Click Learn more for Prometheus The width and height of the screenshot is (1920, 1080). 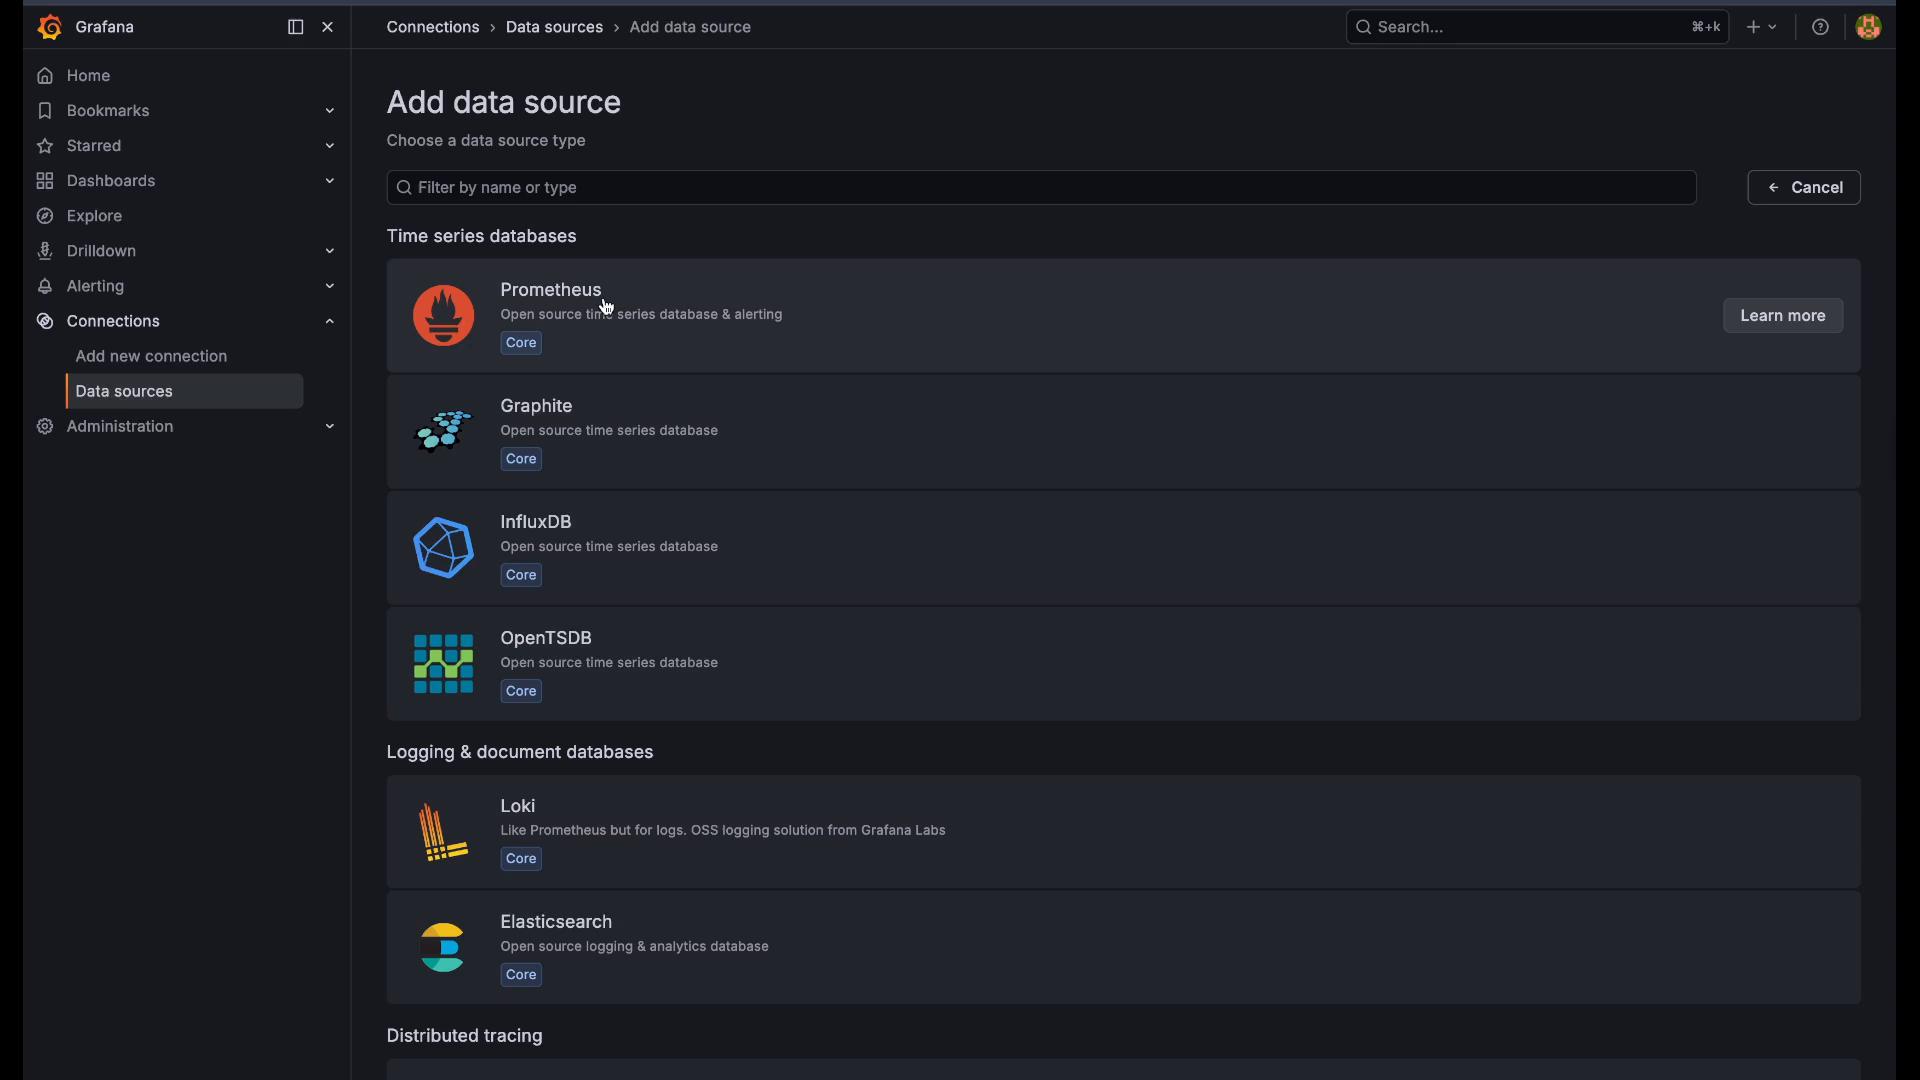[x=1783, y=316]
